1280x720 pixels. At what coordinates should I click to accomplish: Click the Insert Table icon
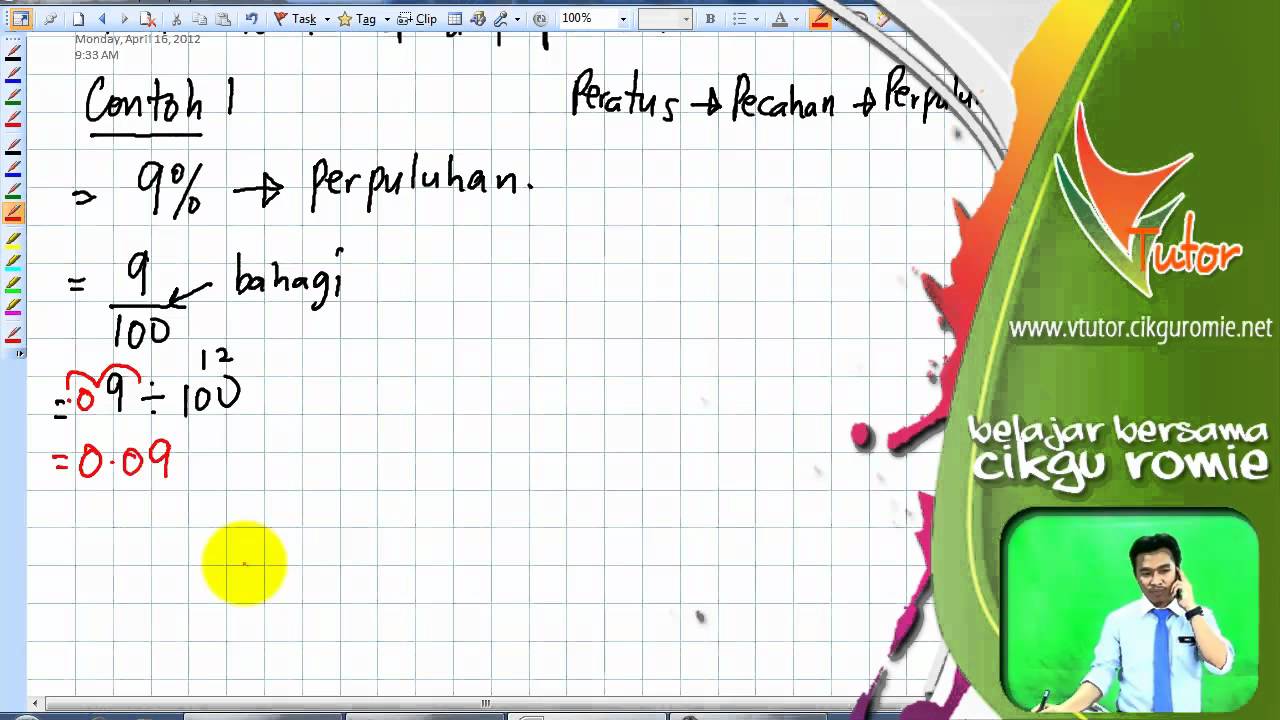click(454, 19)
